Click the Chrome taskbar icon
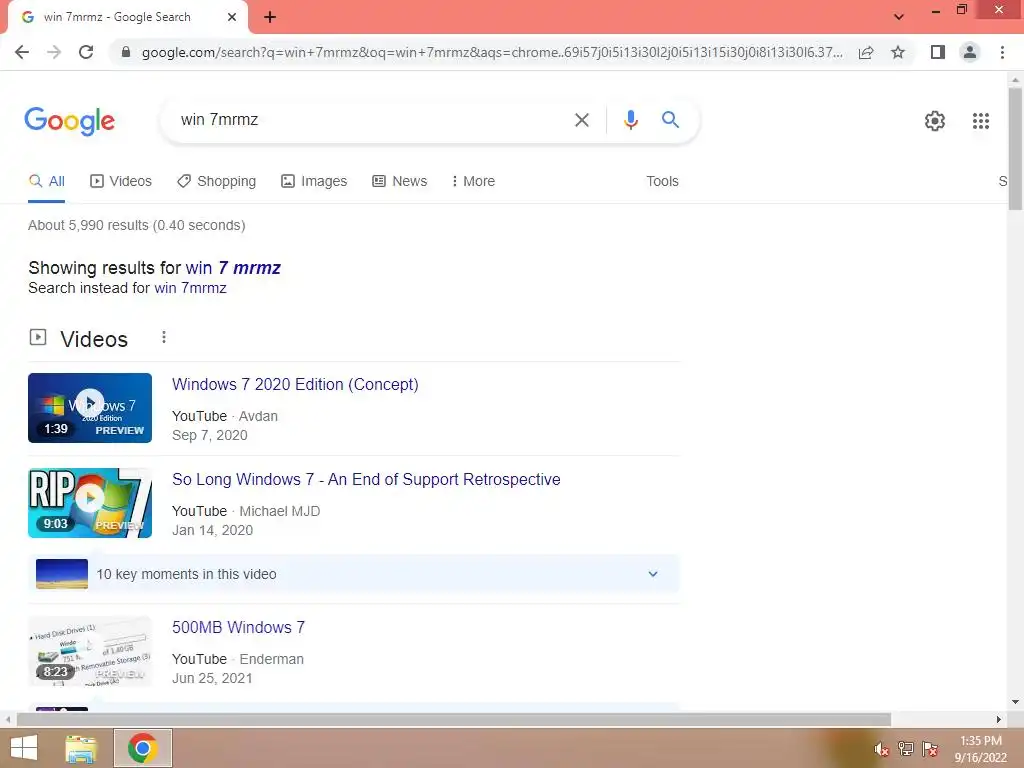This screenshot has width=1024, height=768. [x=142, y=748]
